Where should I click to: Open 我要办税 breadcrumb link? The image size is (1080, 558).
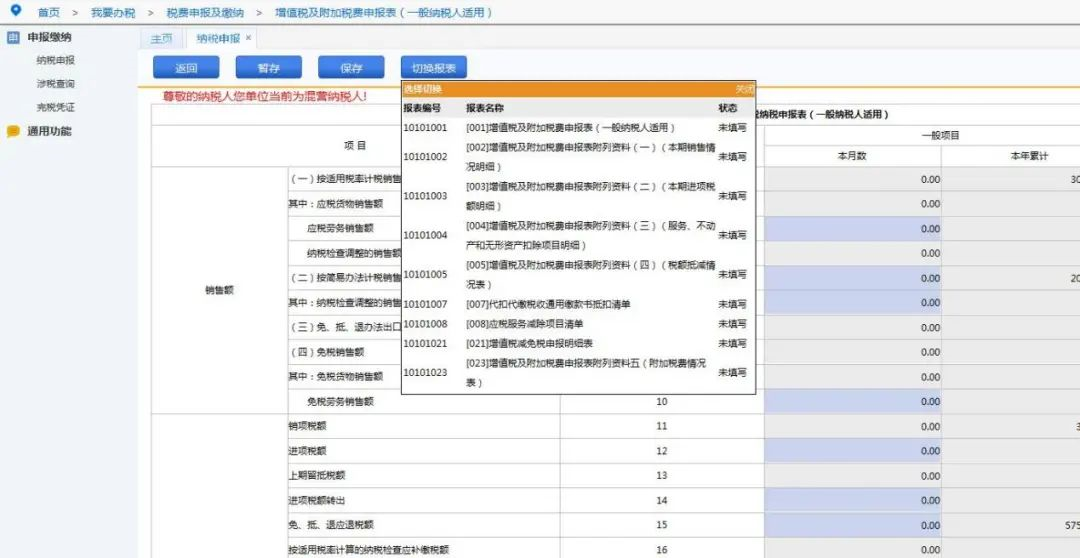tap(113, 12)
